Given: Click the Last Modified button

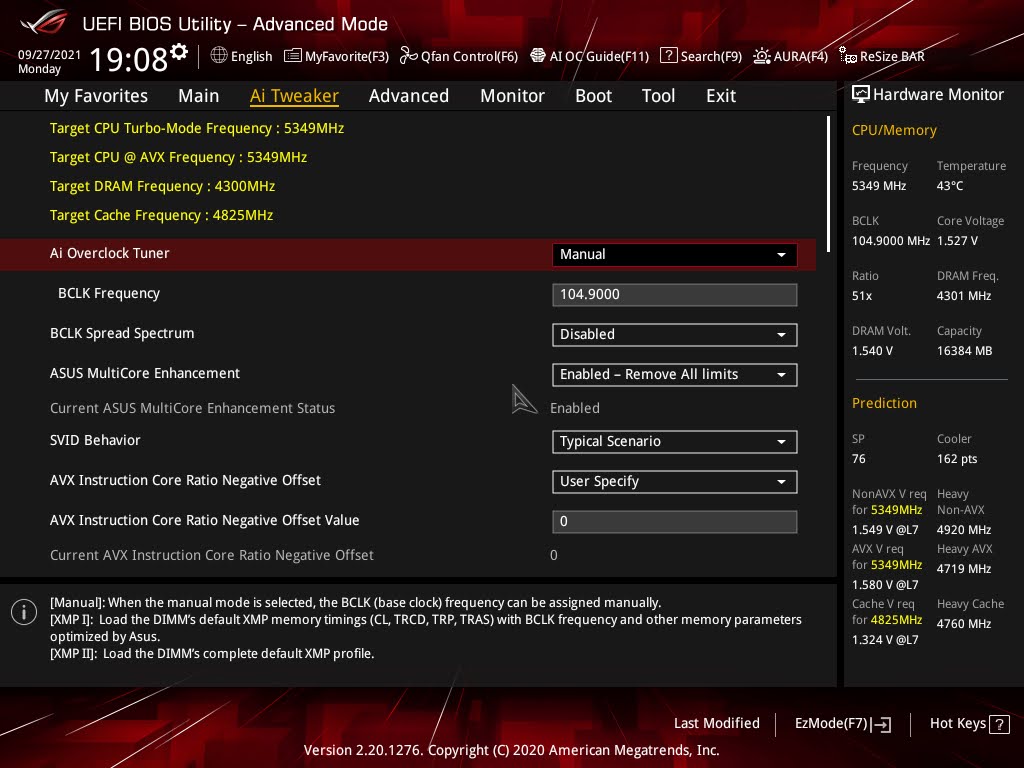Looking at the screenshot, I should (x=717, y=723).
